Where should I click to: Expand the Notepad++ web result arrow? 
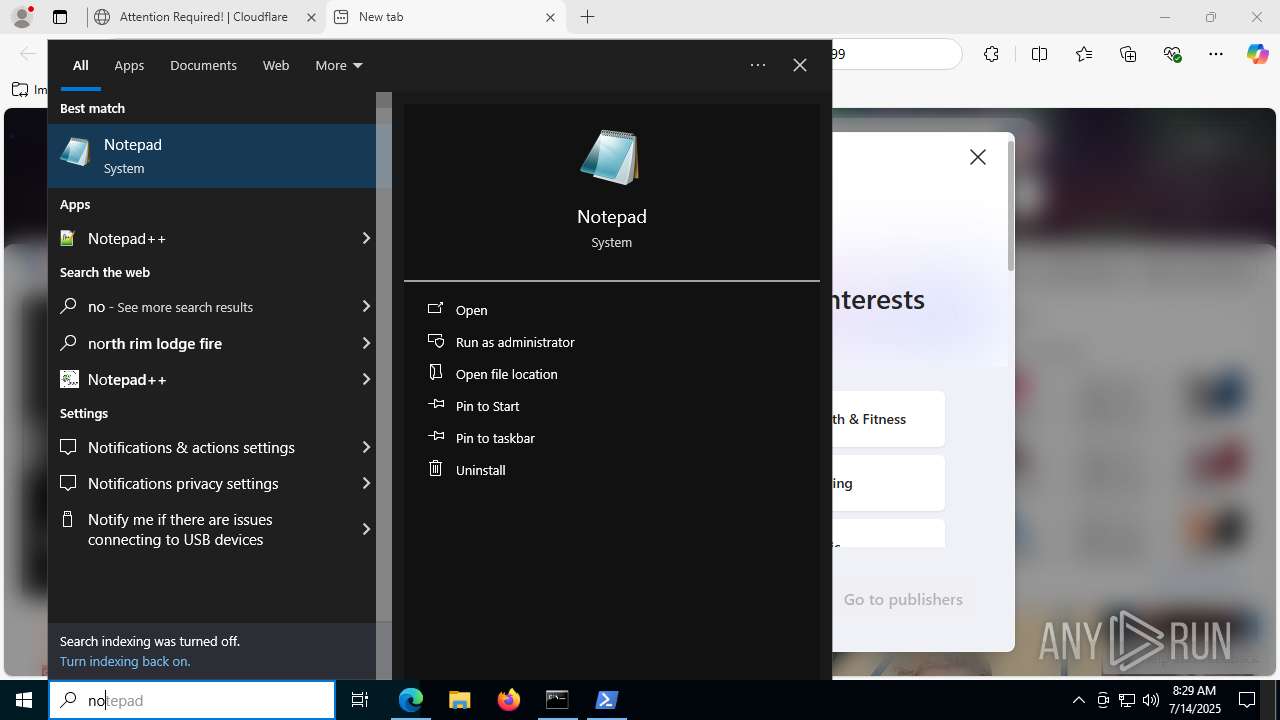(x=366, y=379)
